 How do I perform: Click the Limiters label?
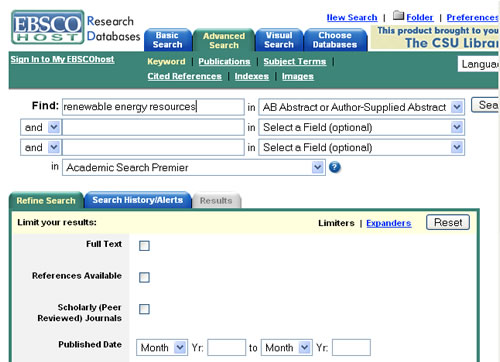(336, 223)
